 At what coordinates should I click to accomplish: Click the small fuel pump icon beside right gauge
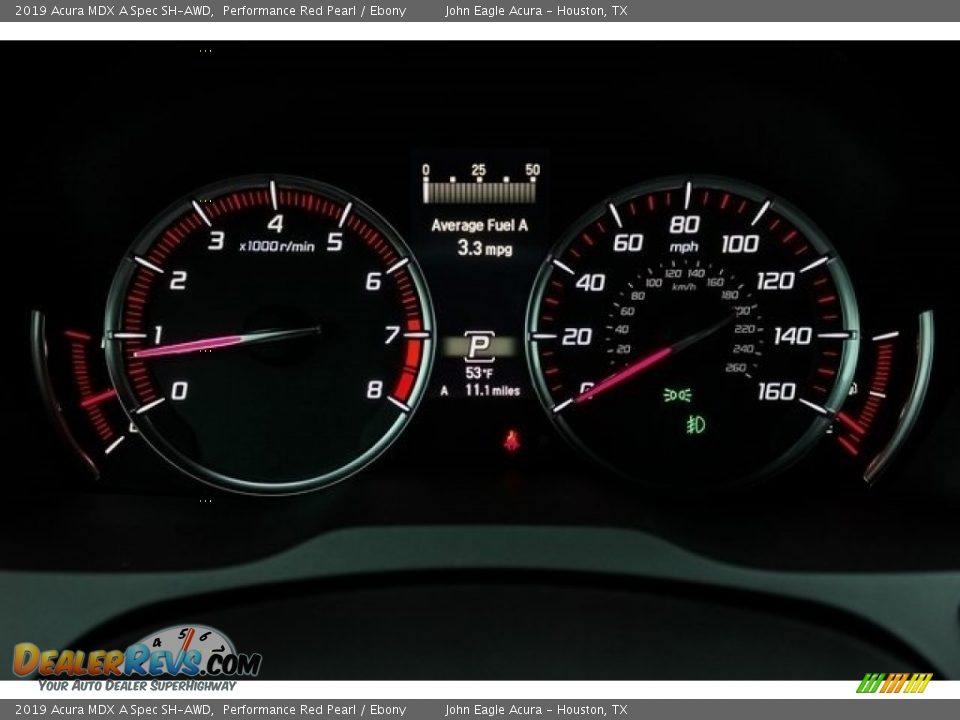click(x=853, y=388)
